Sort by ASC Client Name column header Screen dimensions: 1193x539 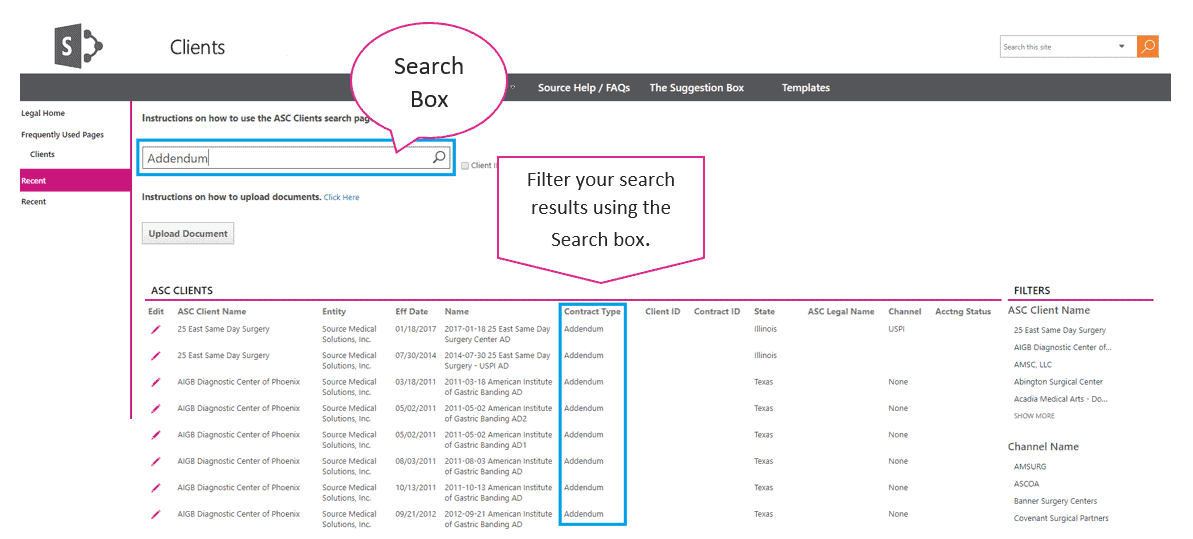(212, 311)
